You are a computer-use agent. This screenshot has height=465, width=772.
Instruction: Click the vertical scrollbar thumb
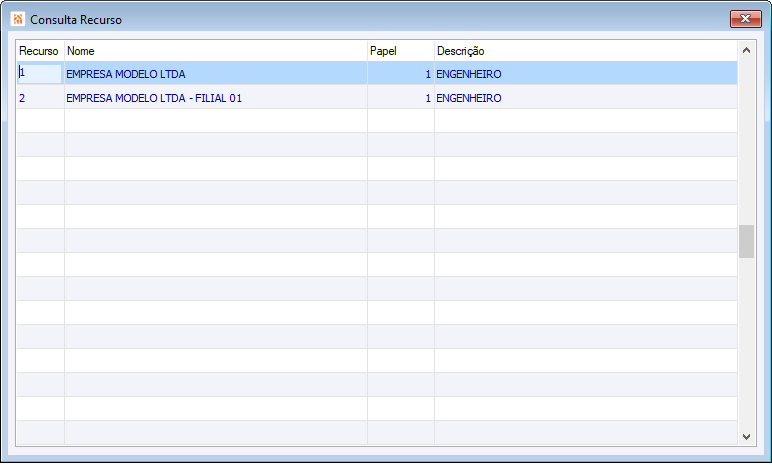746,241
